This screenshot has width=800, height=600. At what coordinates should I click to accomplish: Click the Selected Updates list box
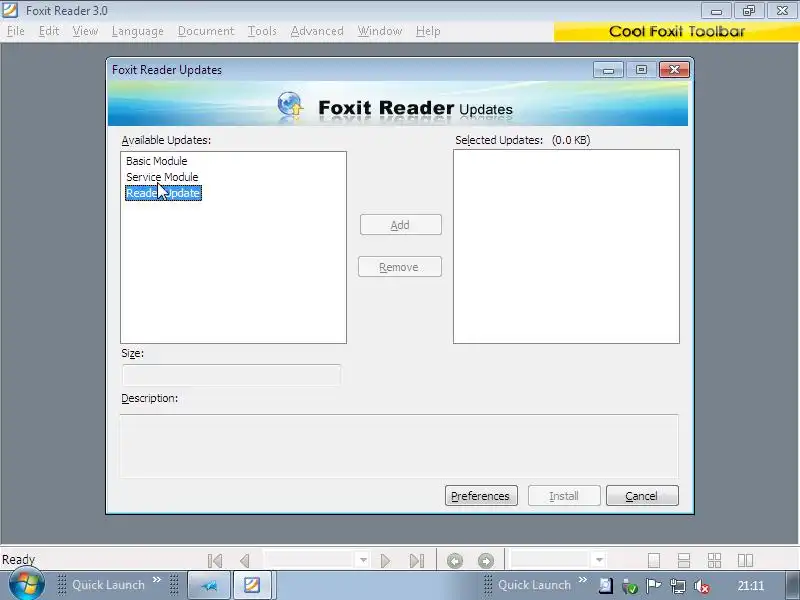point(566,246)
